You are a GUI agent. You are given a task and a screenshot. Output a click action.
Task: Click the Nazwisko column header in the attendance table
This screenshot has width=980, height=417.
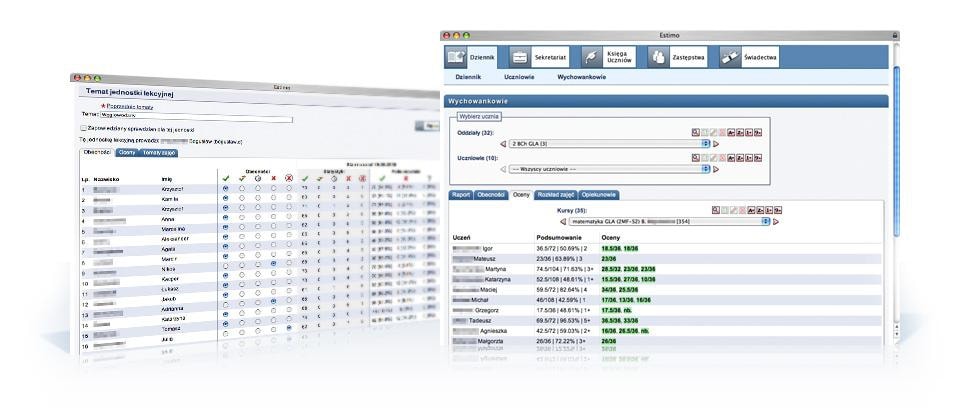106,179
